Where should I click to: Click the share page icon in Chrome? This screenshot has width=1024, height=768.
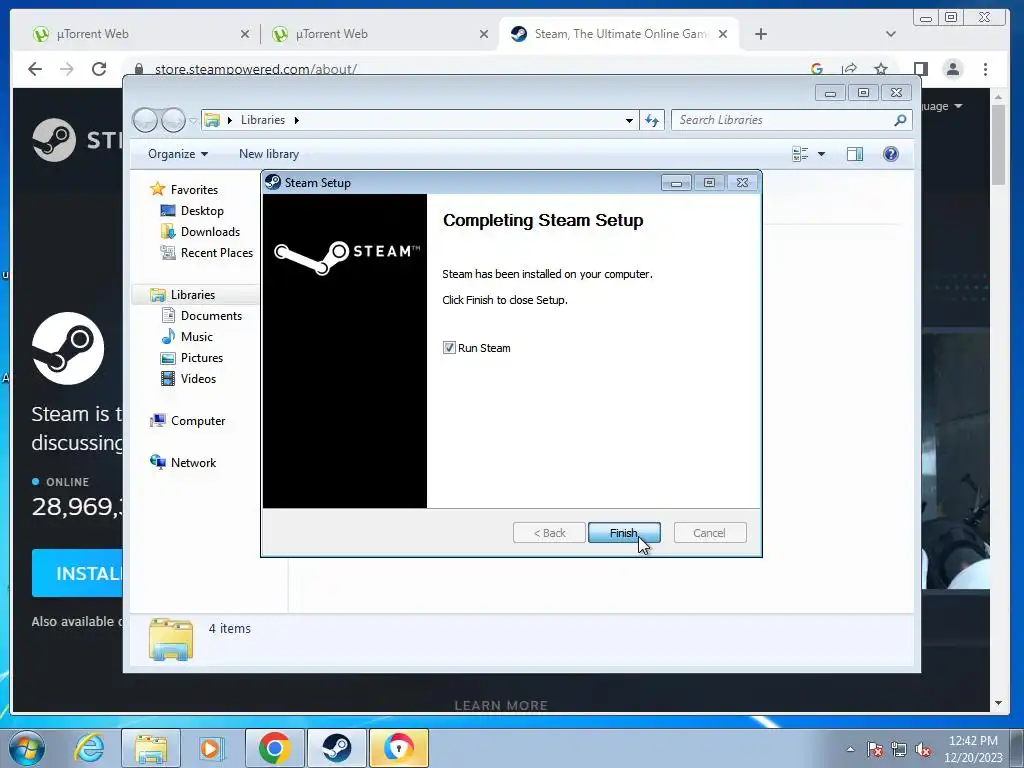pos(849,69)
